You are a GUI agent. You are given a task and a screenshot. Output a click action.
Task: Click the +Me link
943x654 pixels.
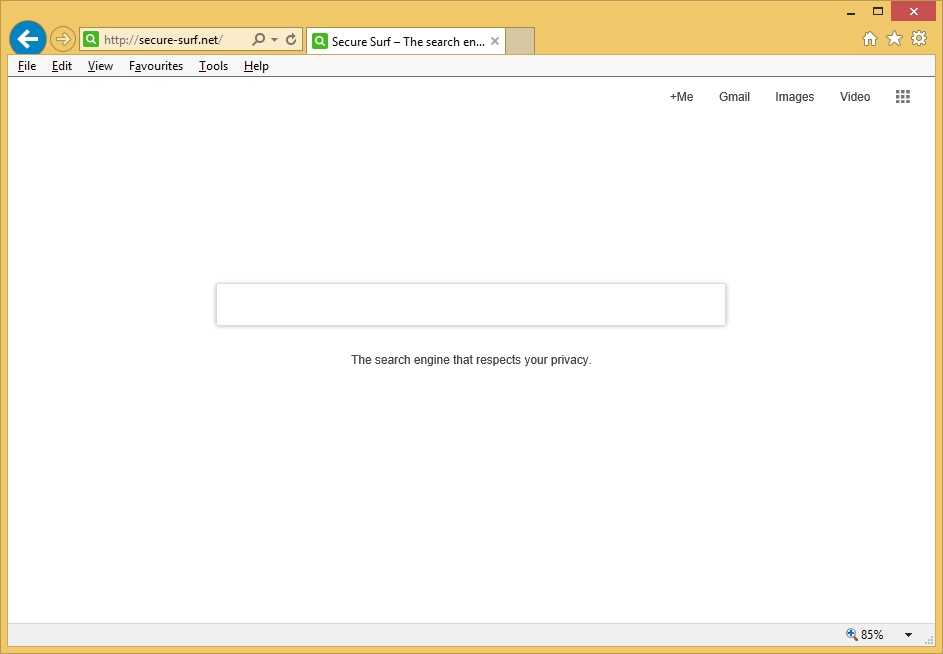[681, 97]
